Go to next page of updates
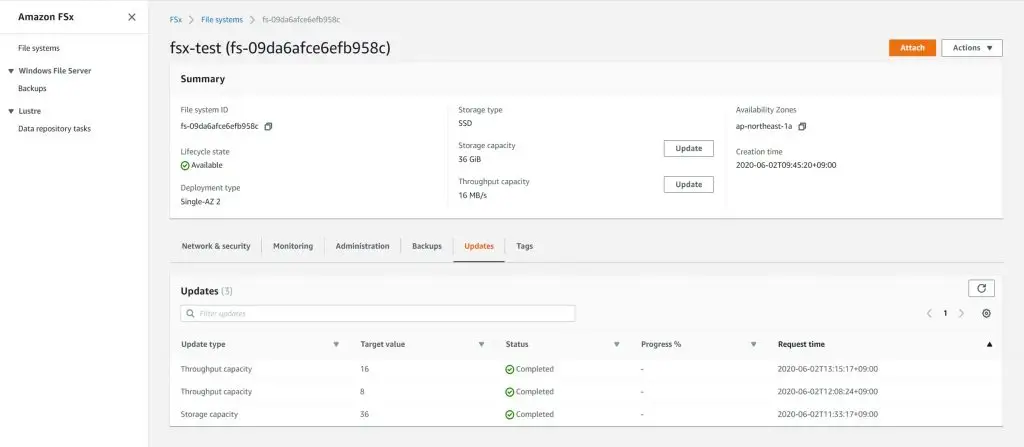 pos(961,314)
